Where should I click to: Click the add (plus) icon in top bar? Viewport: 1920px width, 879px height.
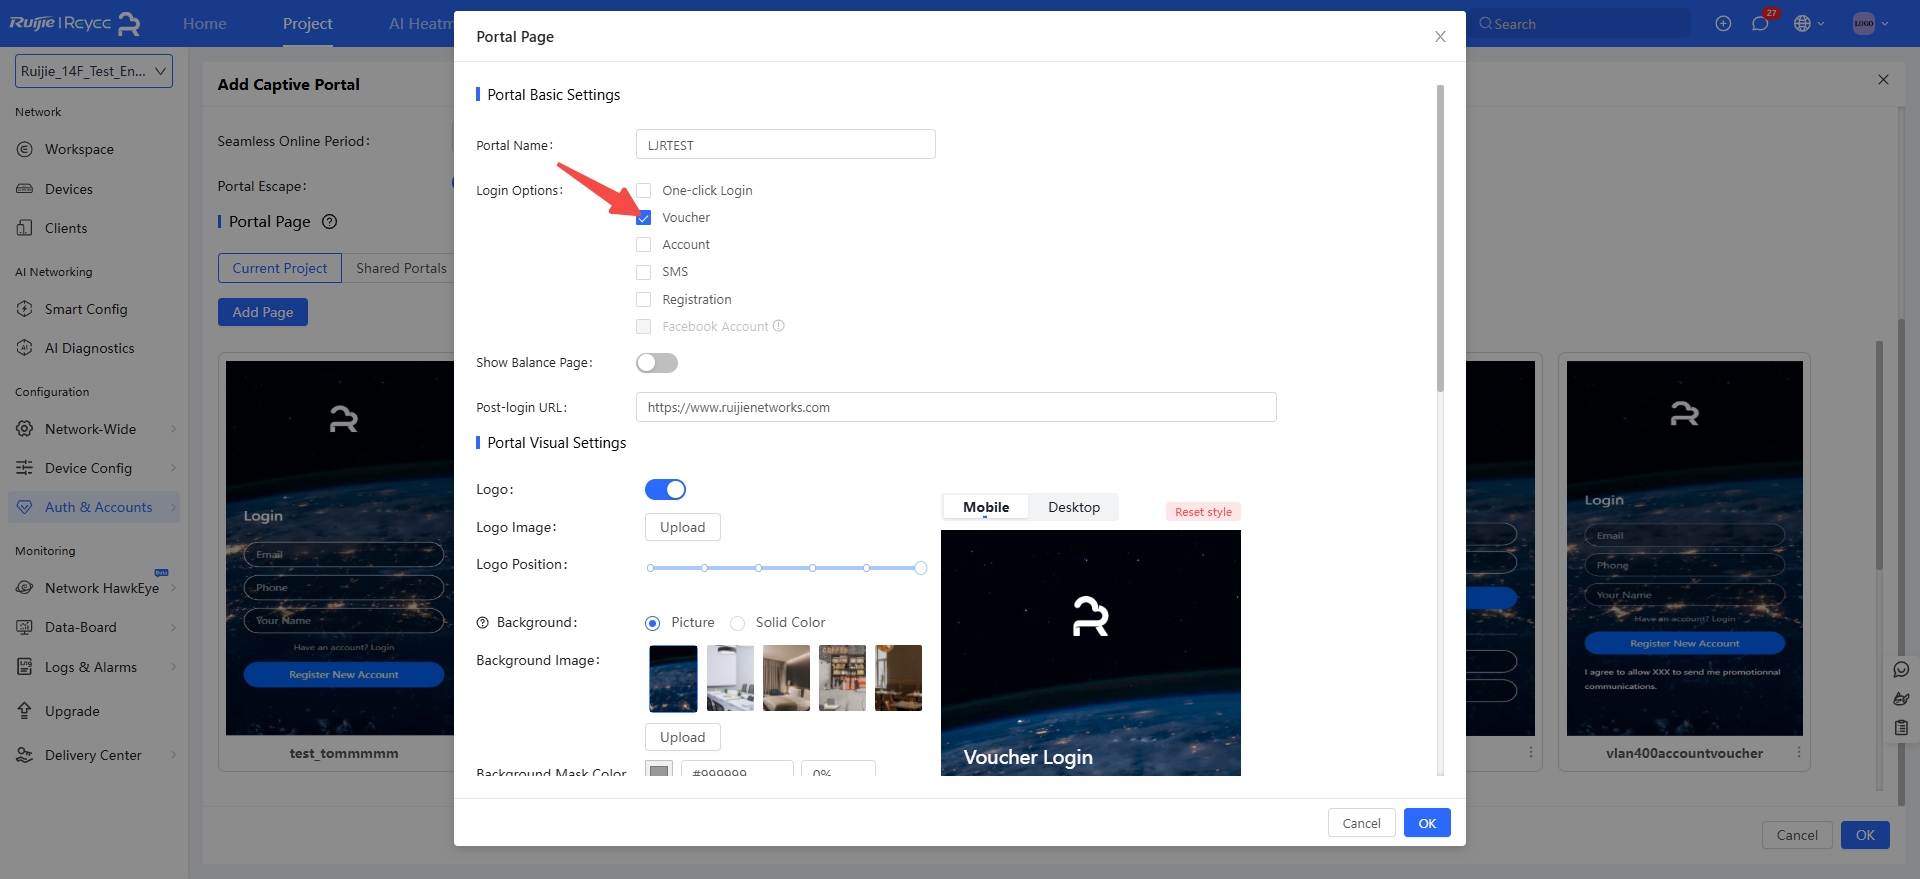[x=1723, y=24]
